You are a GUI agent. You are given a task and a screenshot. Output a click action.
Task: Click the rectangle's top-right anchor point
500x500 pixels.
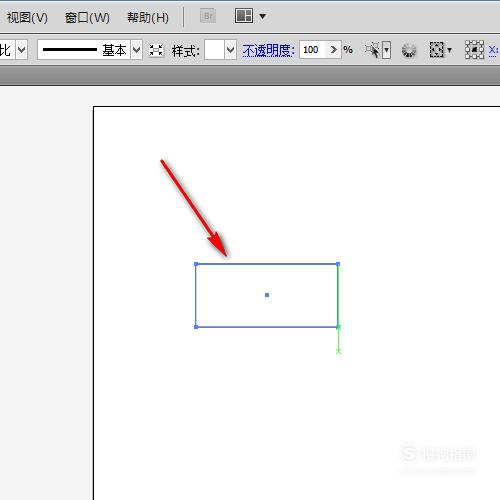pos(338,264)
